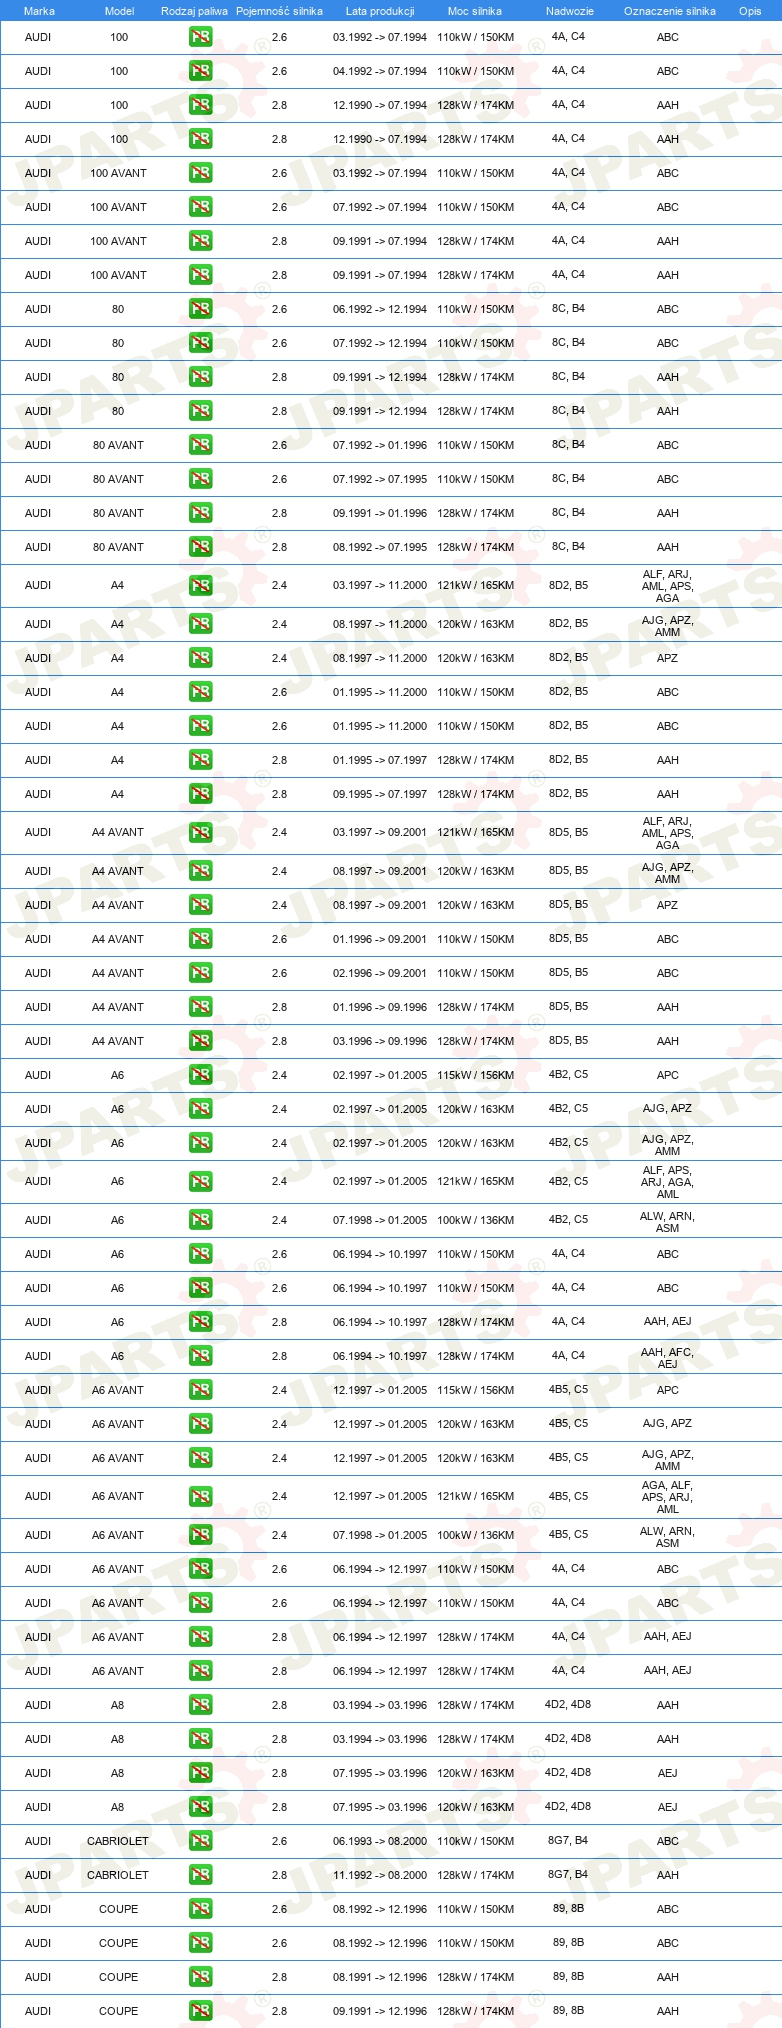Click the Marka column header
This screenshot has height=2028, width=782.
[x=39, y=11]
